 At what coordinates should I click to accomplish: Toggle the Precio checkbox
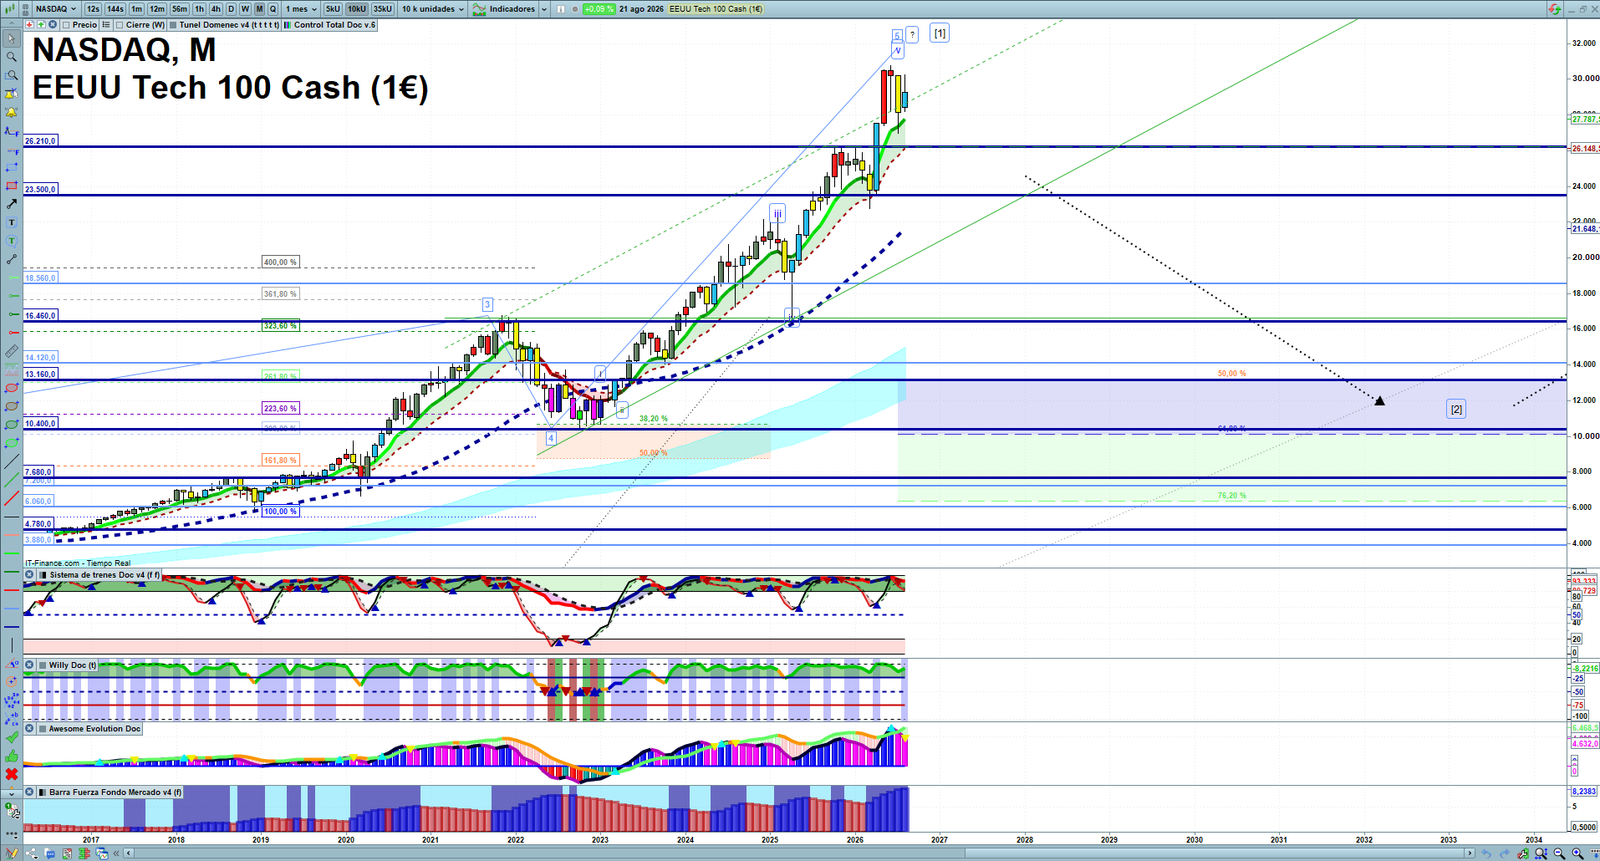66,25
